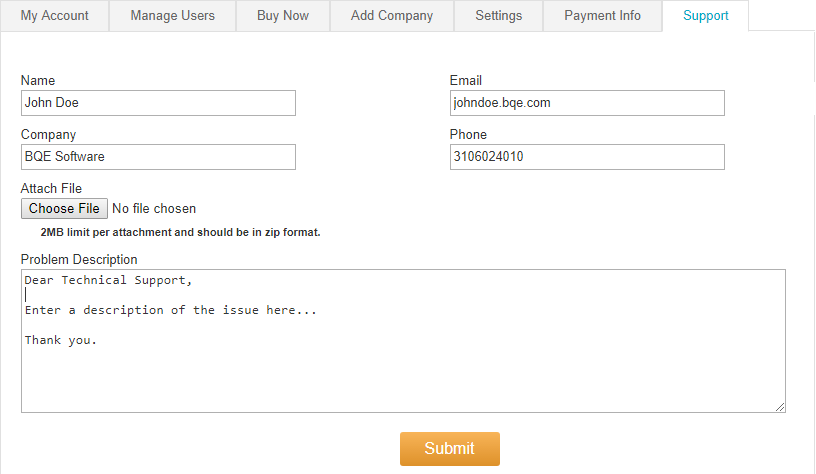Focus the Email input field
816x474 pixels.
pos(587,103)
